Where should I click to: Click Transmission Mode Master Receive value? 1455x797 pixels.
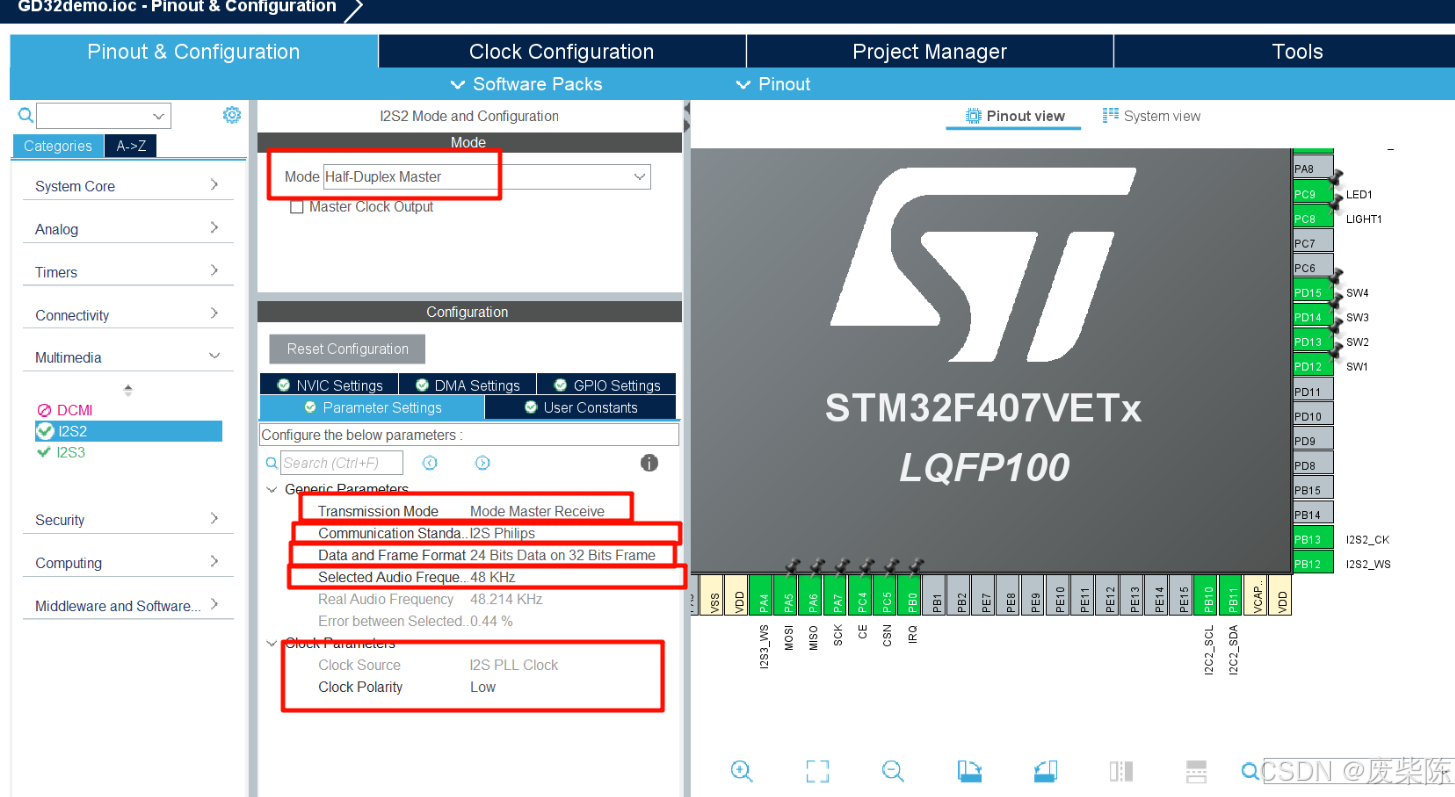[x=537, y=511]
